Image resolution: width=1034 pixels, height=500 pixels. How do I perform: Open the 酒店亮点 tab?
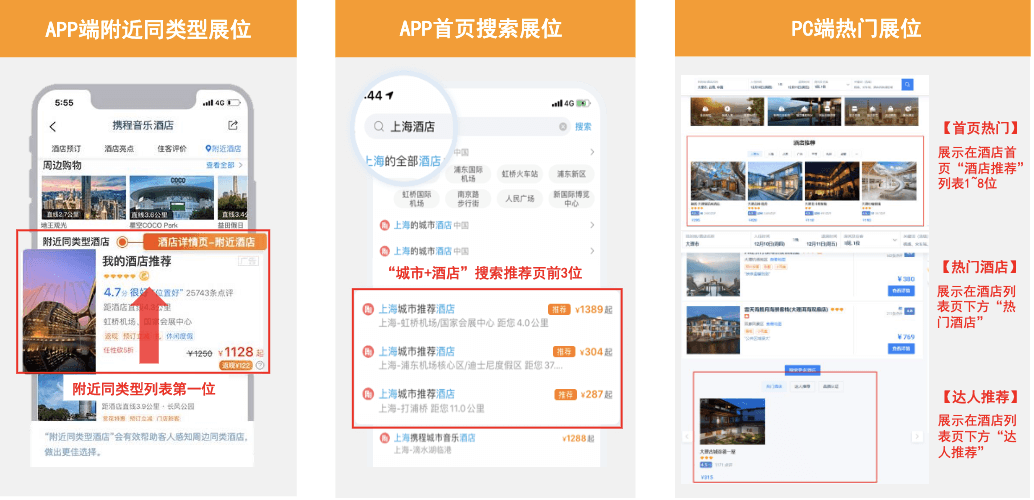[119, 148]
